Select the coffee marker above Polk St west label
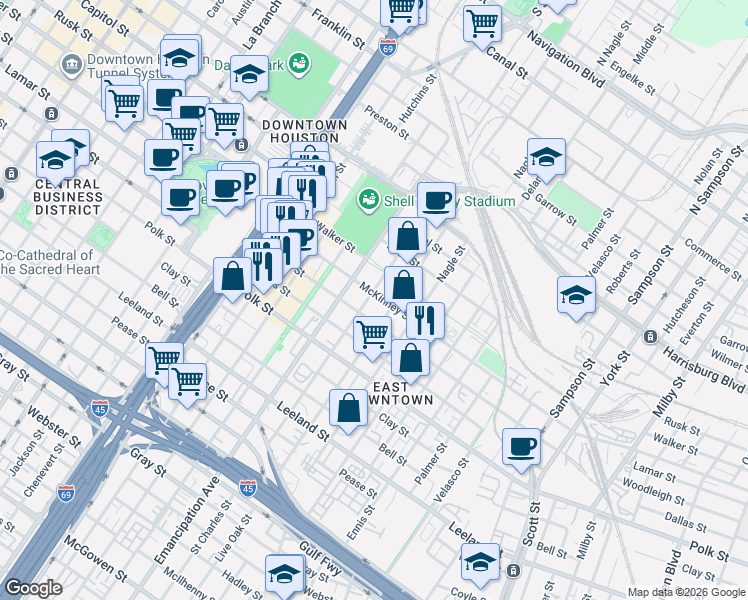Screen dimensions: 748x600 [x=180, y=199]
